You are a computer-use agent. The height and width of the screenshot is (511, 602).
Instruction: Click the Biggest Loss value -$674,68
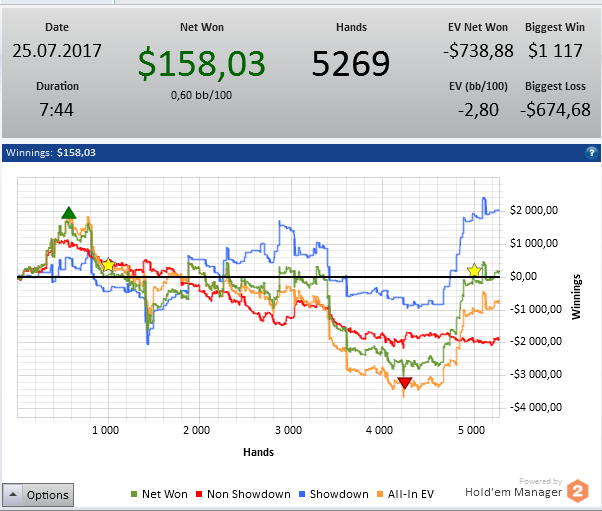(x=555, y=110)
